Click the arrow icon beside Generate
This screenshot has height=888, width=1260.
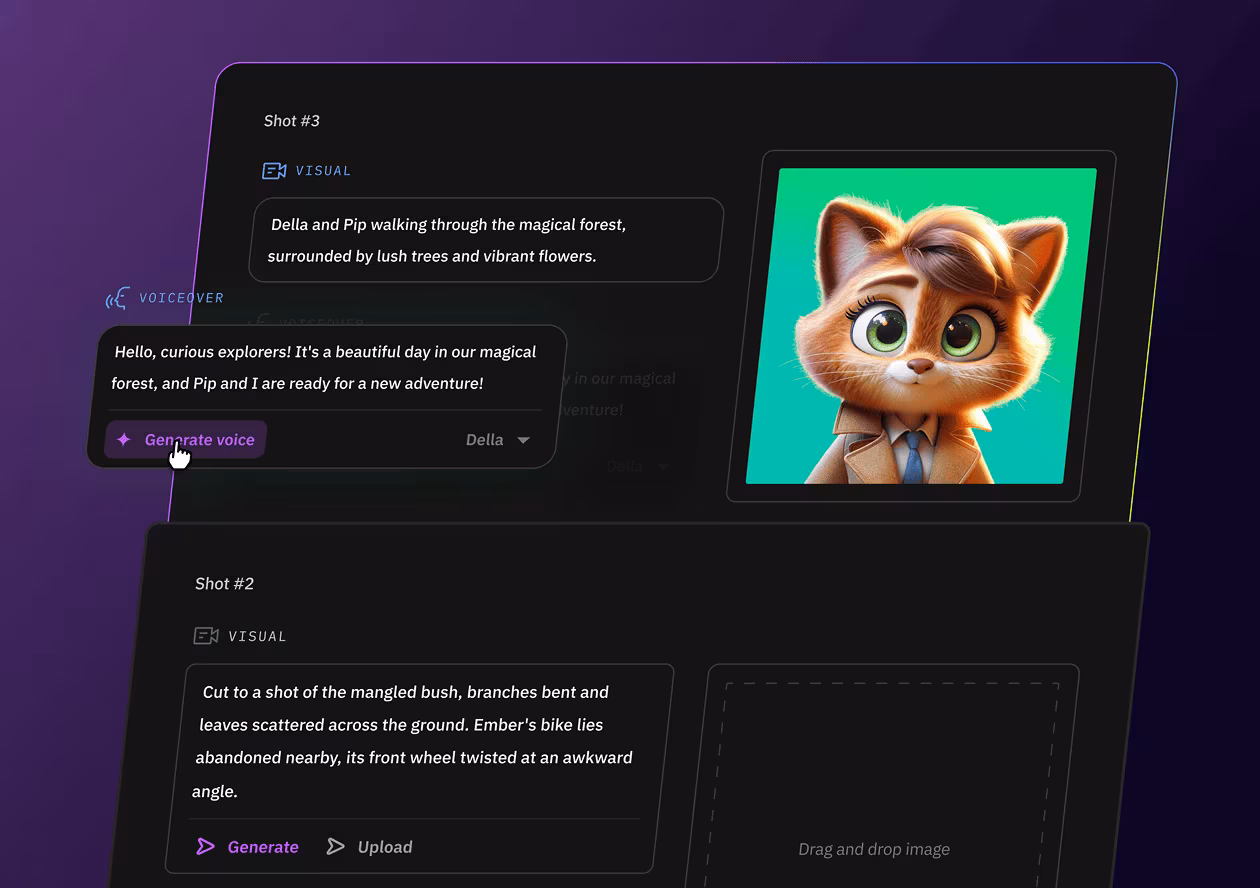205,847
